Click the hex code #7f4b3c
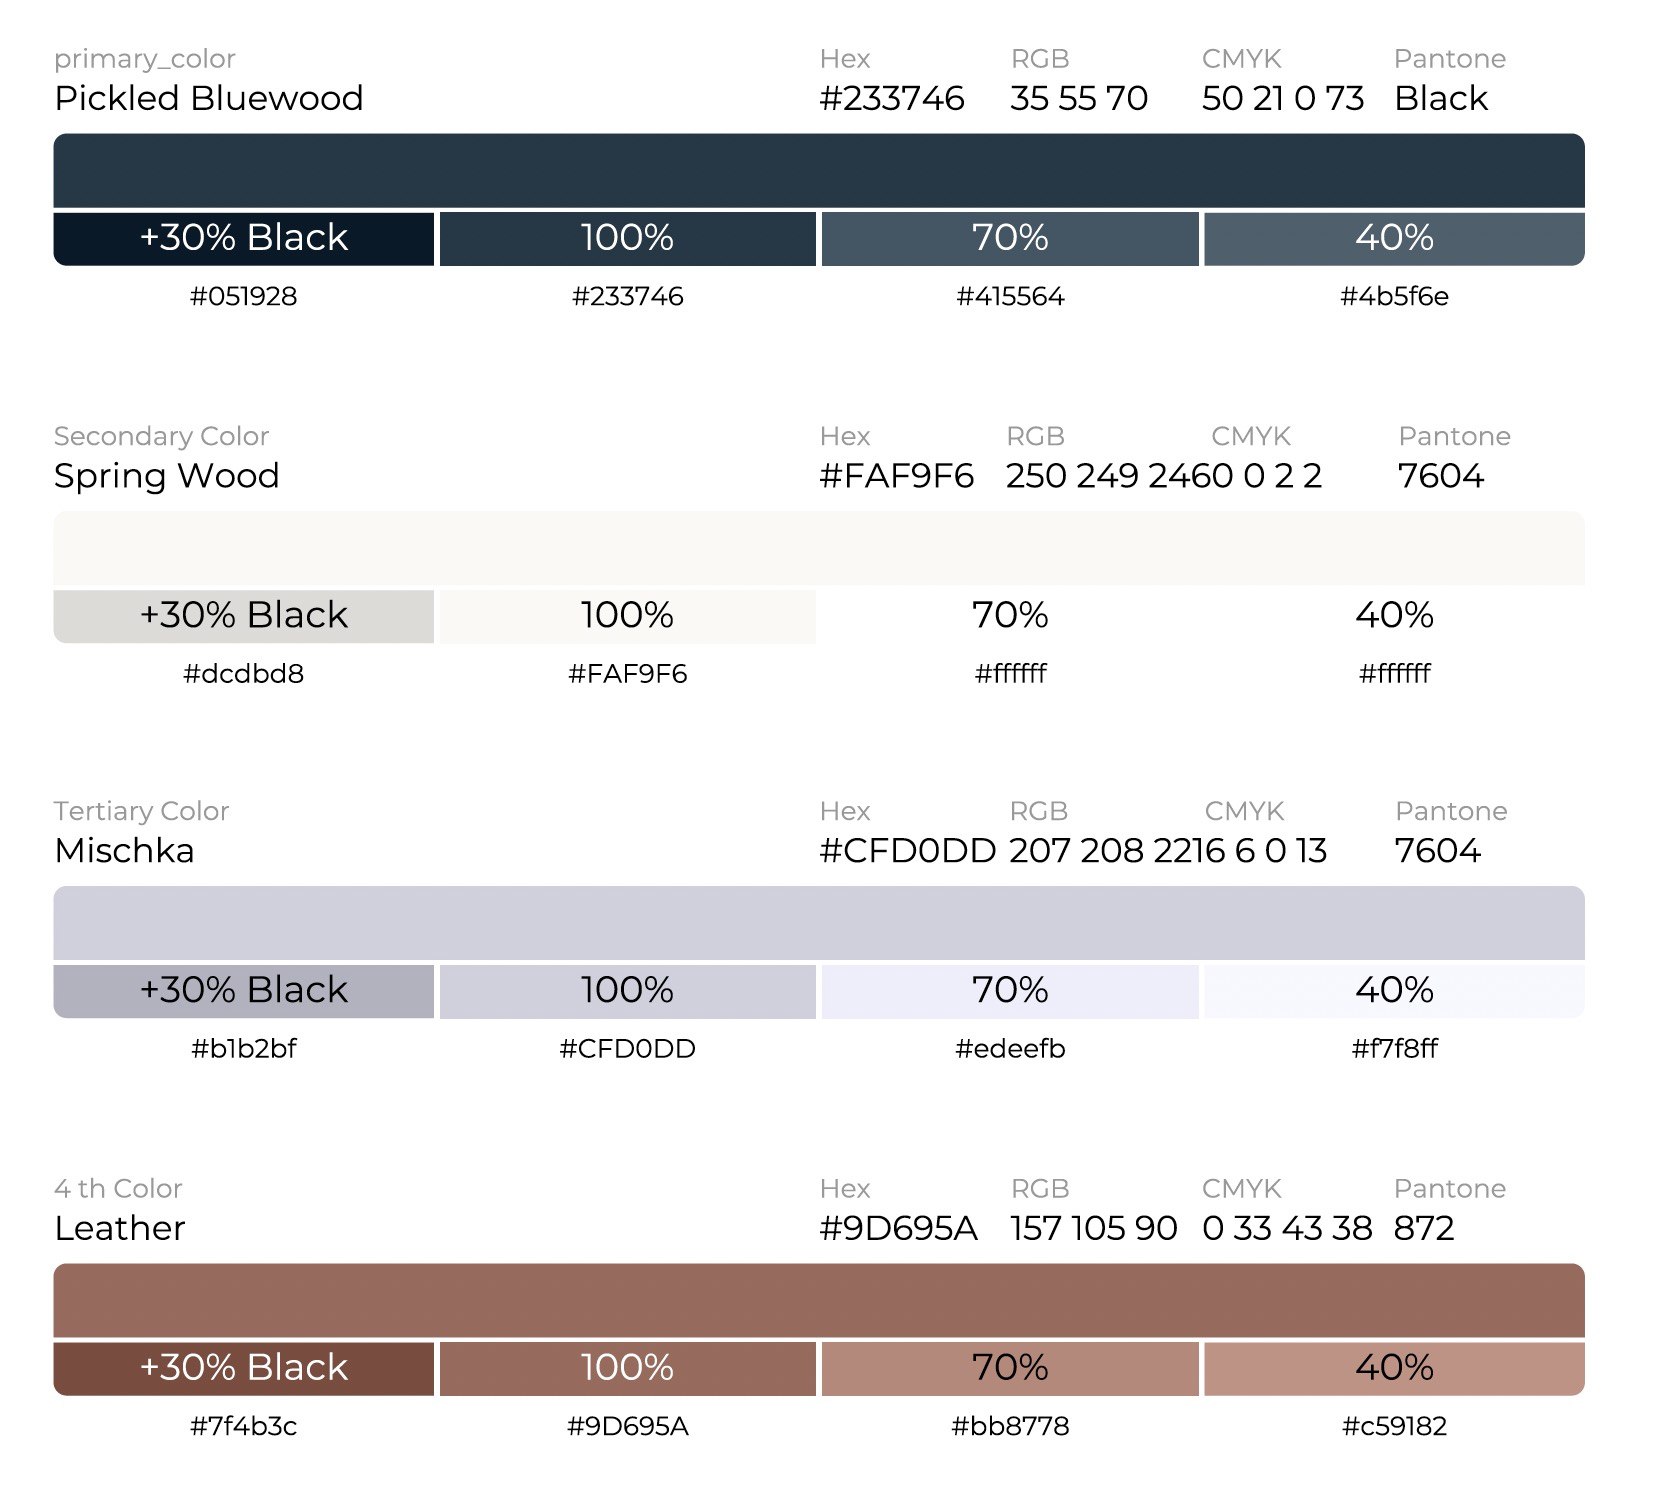Screen dimensions: 1660x1500 pos(244,1426)
